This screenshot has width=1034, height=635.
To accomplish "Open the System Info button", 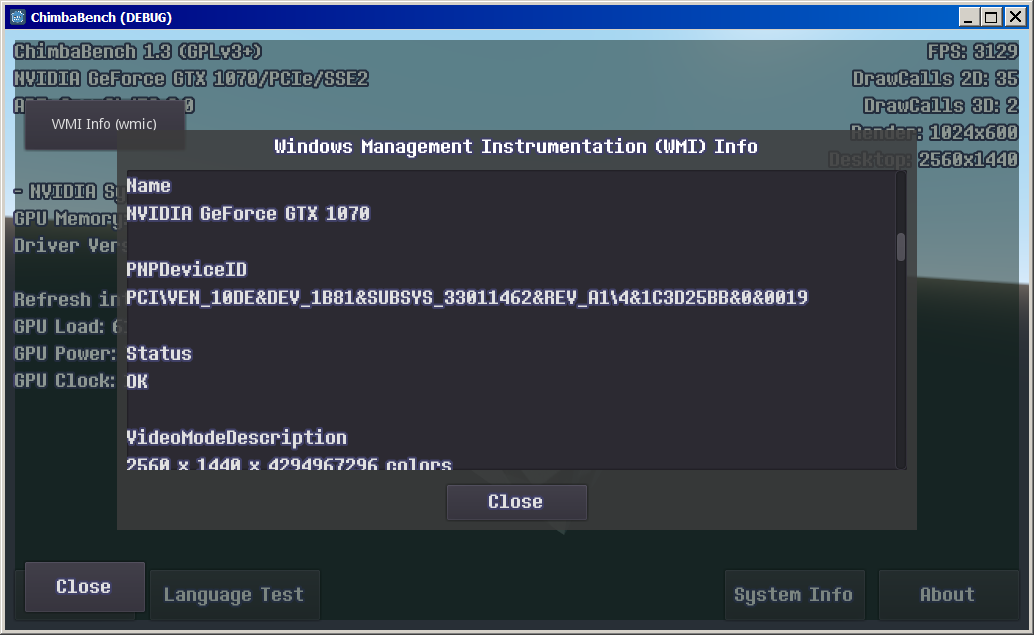I will (794, 595).
